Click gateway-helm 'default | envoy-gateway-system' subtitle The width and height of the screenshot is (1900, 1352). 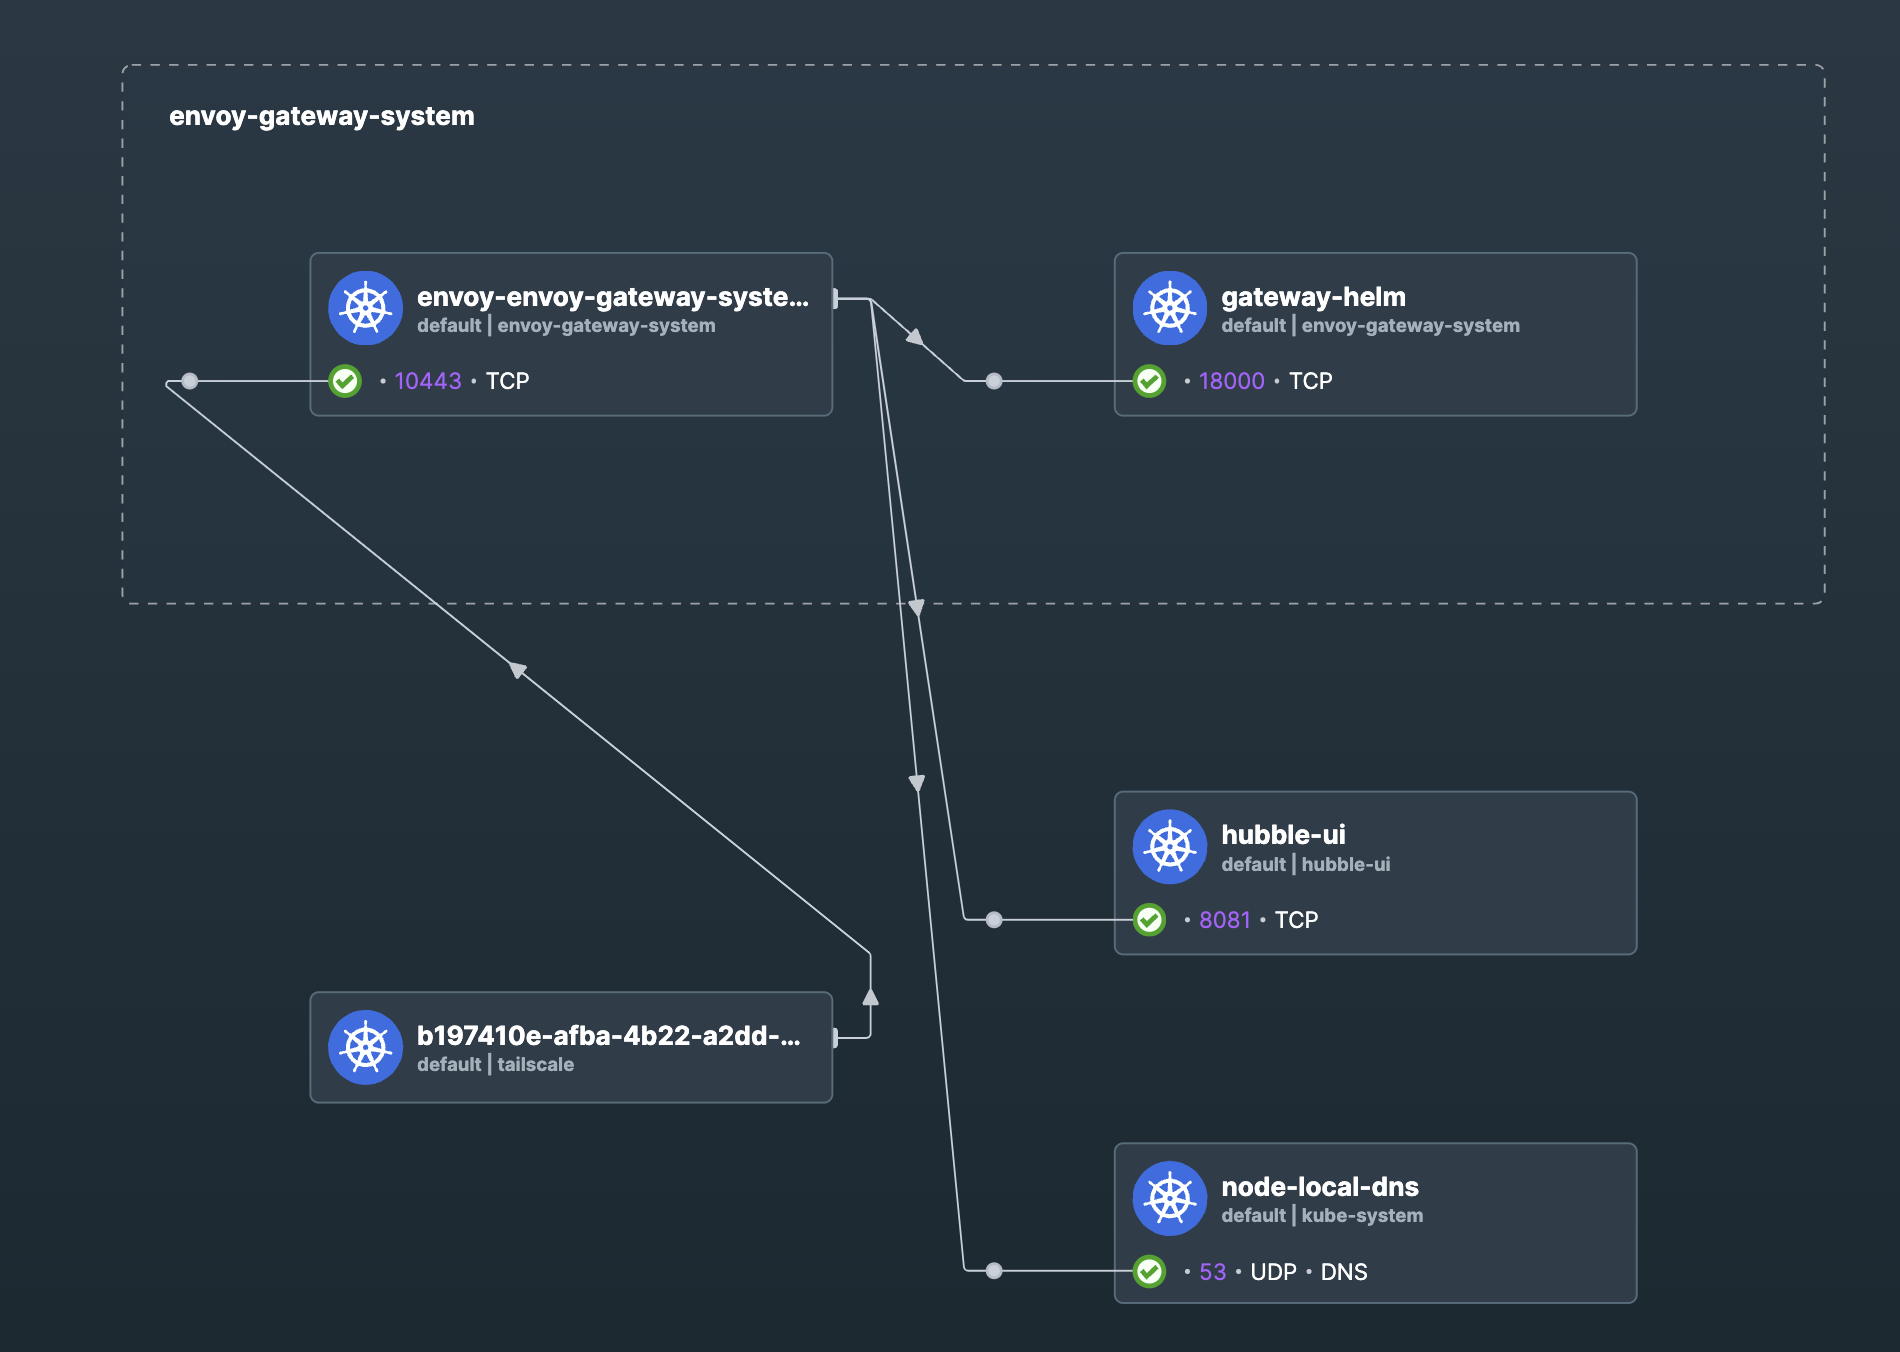click(1370, 326)
